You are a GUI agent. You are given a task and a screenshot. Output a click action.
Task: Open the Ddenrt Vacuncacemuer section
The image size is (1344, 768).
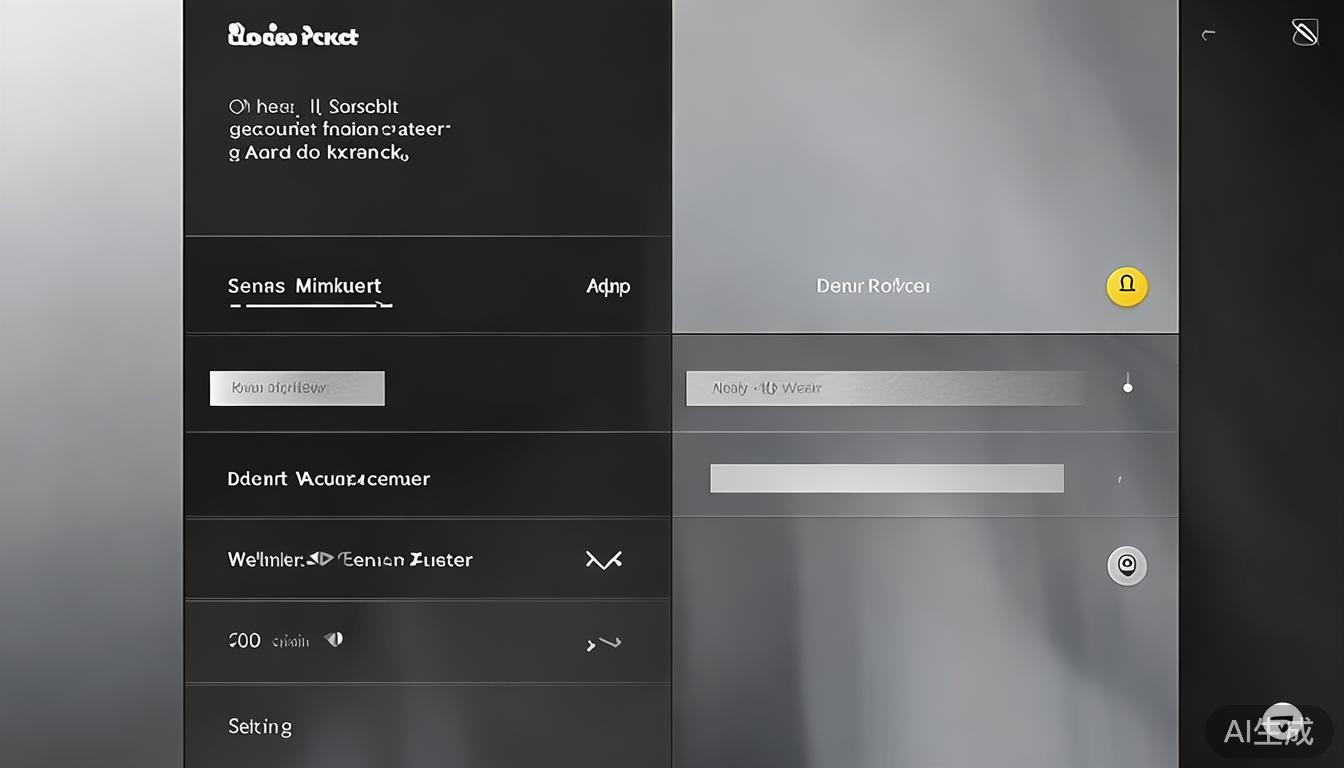tap(328, 479)
